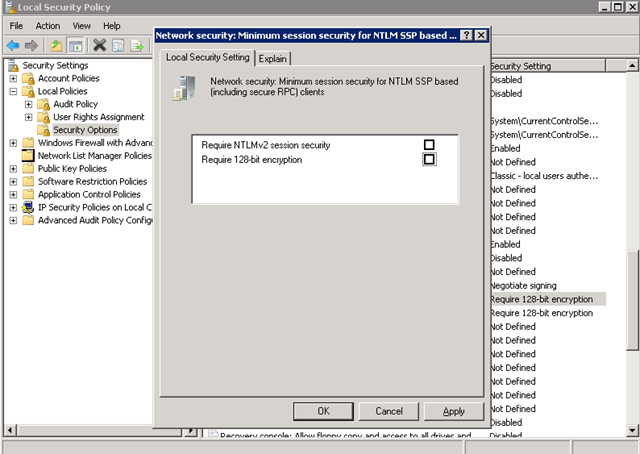Expand the Account Policies node
This screenshot has width=640, height=454.
[x=13, y=78]
